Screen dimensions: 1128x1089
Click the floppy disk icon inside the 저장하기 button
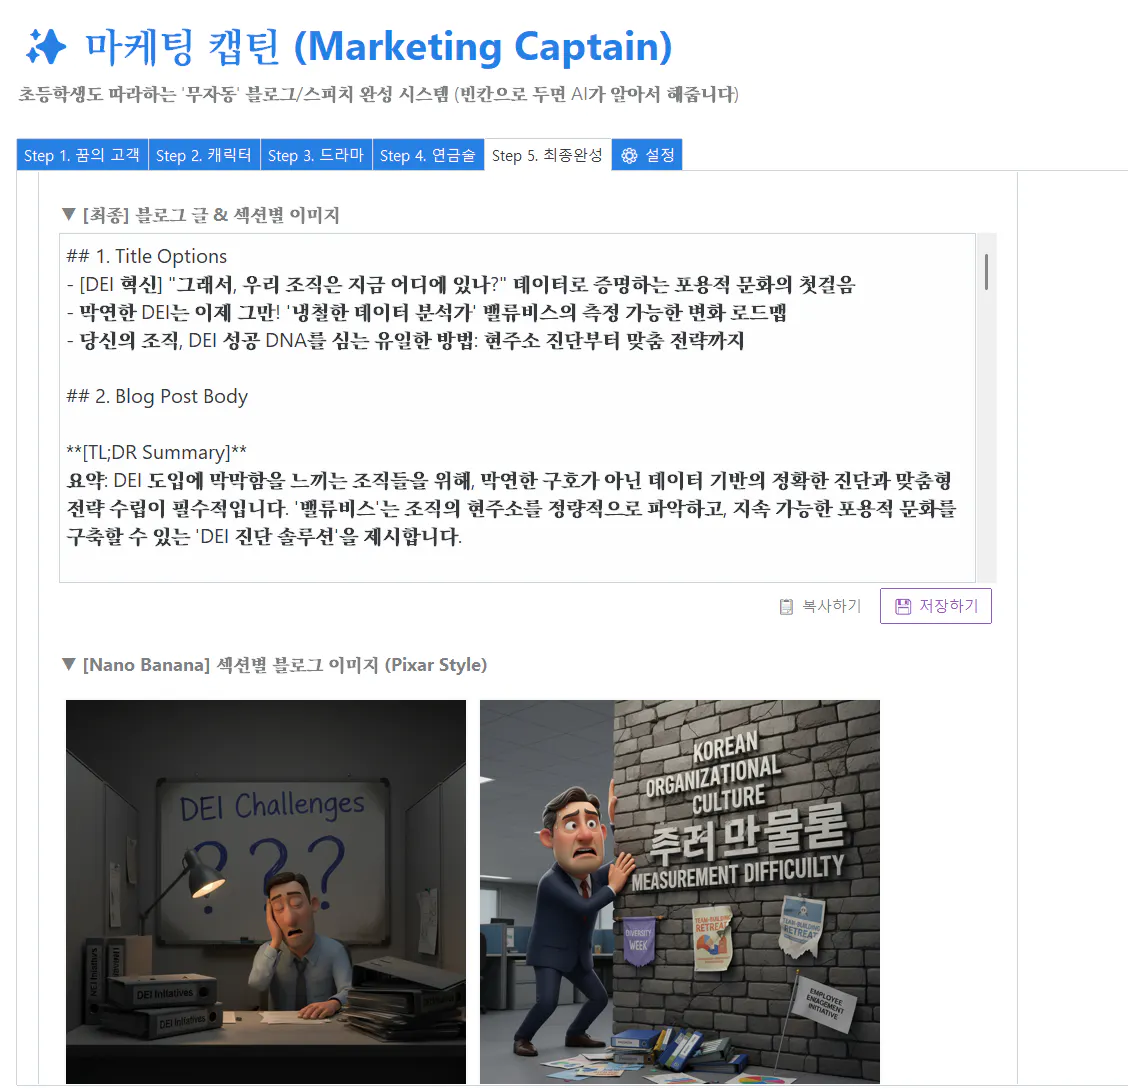click(906, 605)
